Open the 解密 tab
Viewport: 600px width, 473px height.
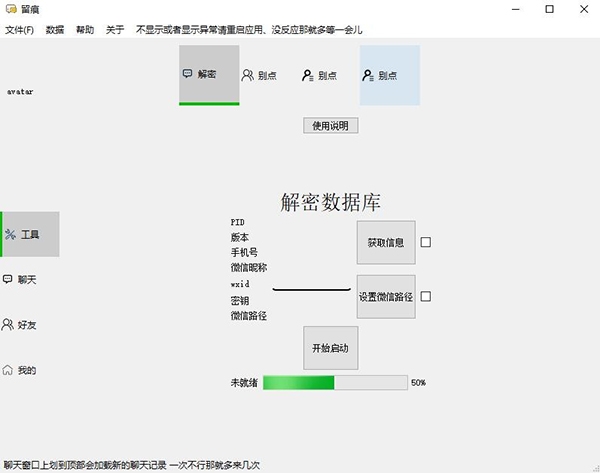click(209, 75)
